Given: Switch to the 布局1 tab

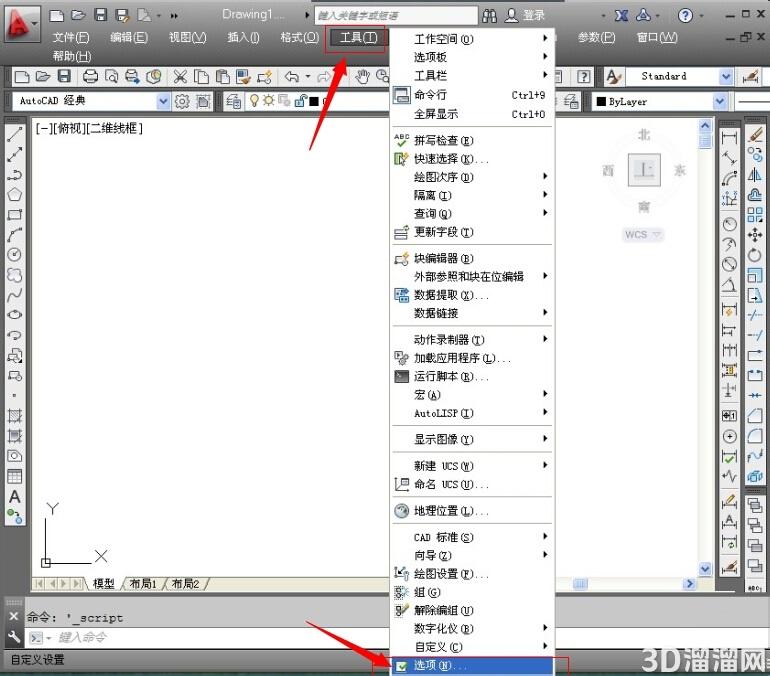Looking at the screenshot, I should click(143, 584).
